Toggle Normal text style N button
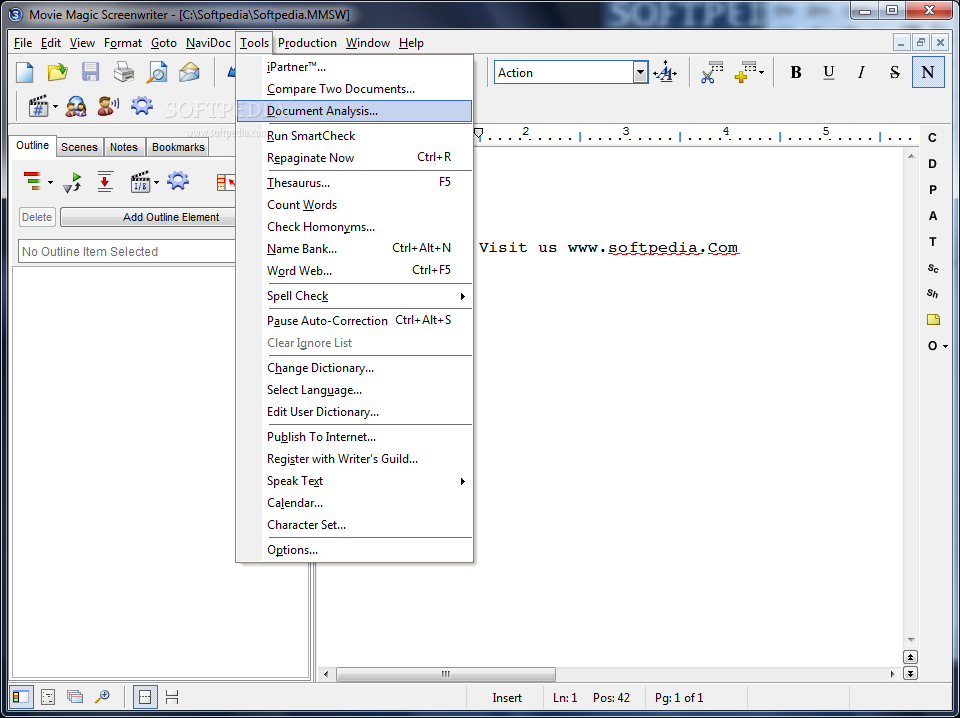Screen dimensions: 960x718 coord(928,72)
